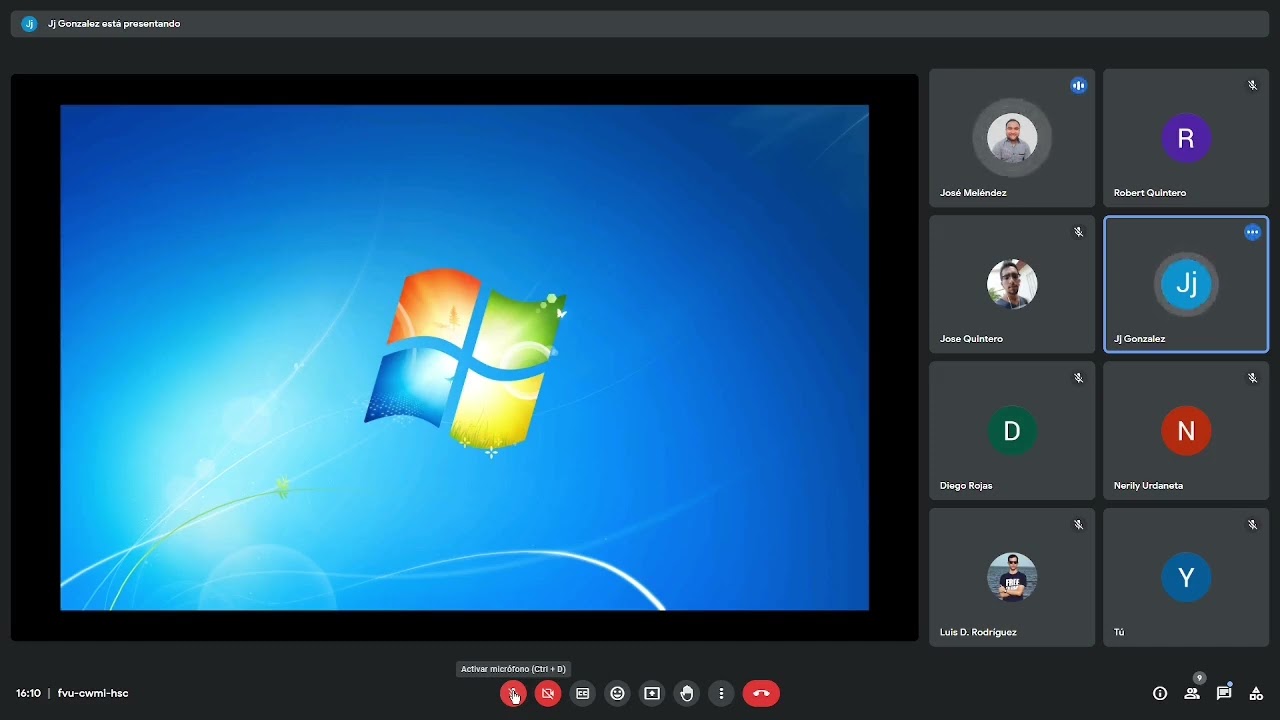Open the activities panel
This screenshot has width=1280, height=720.
point(1256,693)
